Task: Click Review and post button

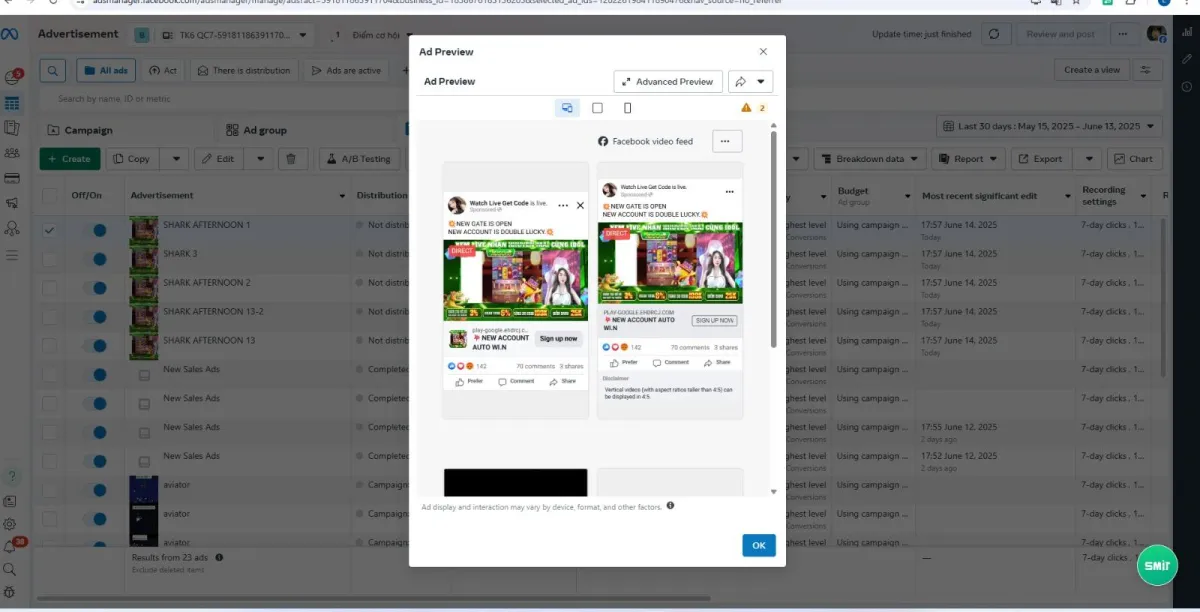Action: pyautogui.click(x=1061, y=34)
